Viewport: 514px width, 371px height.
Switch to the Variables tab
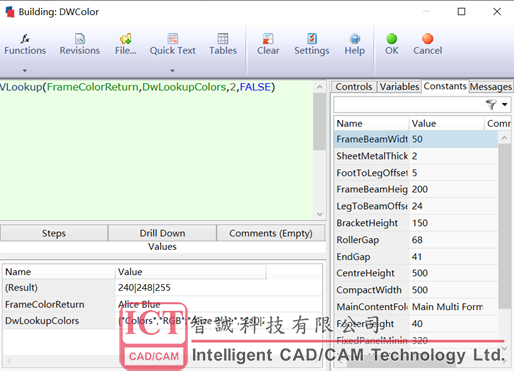point(399,87)
